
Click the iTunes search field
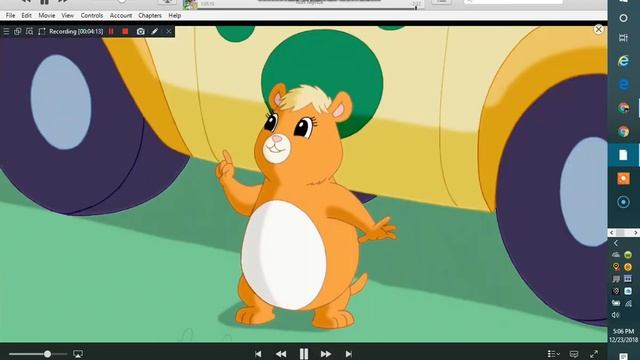[513, 2]
